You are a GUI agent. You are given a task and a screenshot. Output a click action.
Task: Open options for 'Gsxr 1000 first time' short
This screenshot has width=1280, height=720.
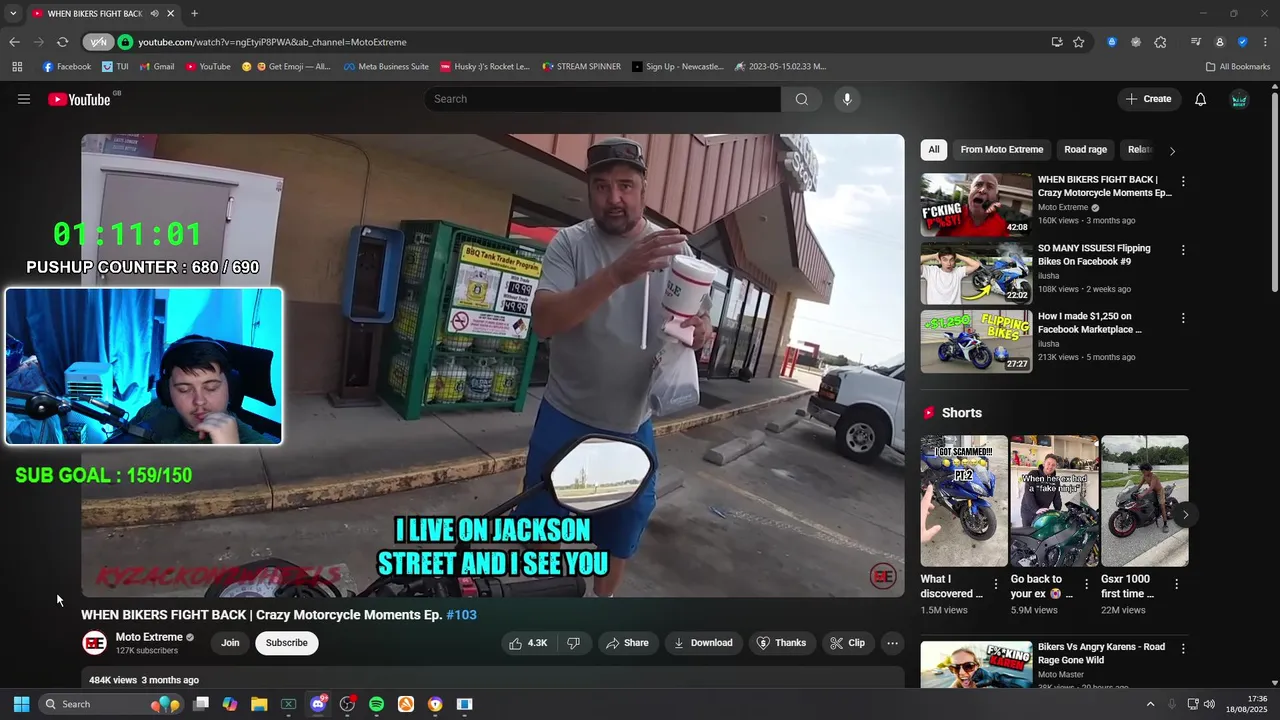1176,584
